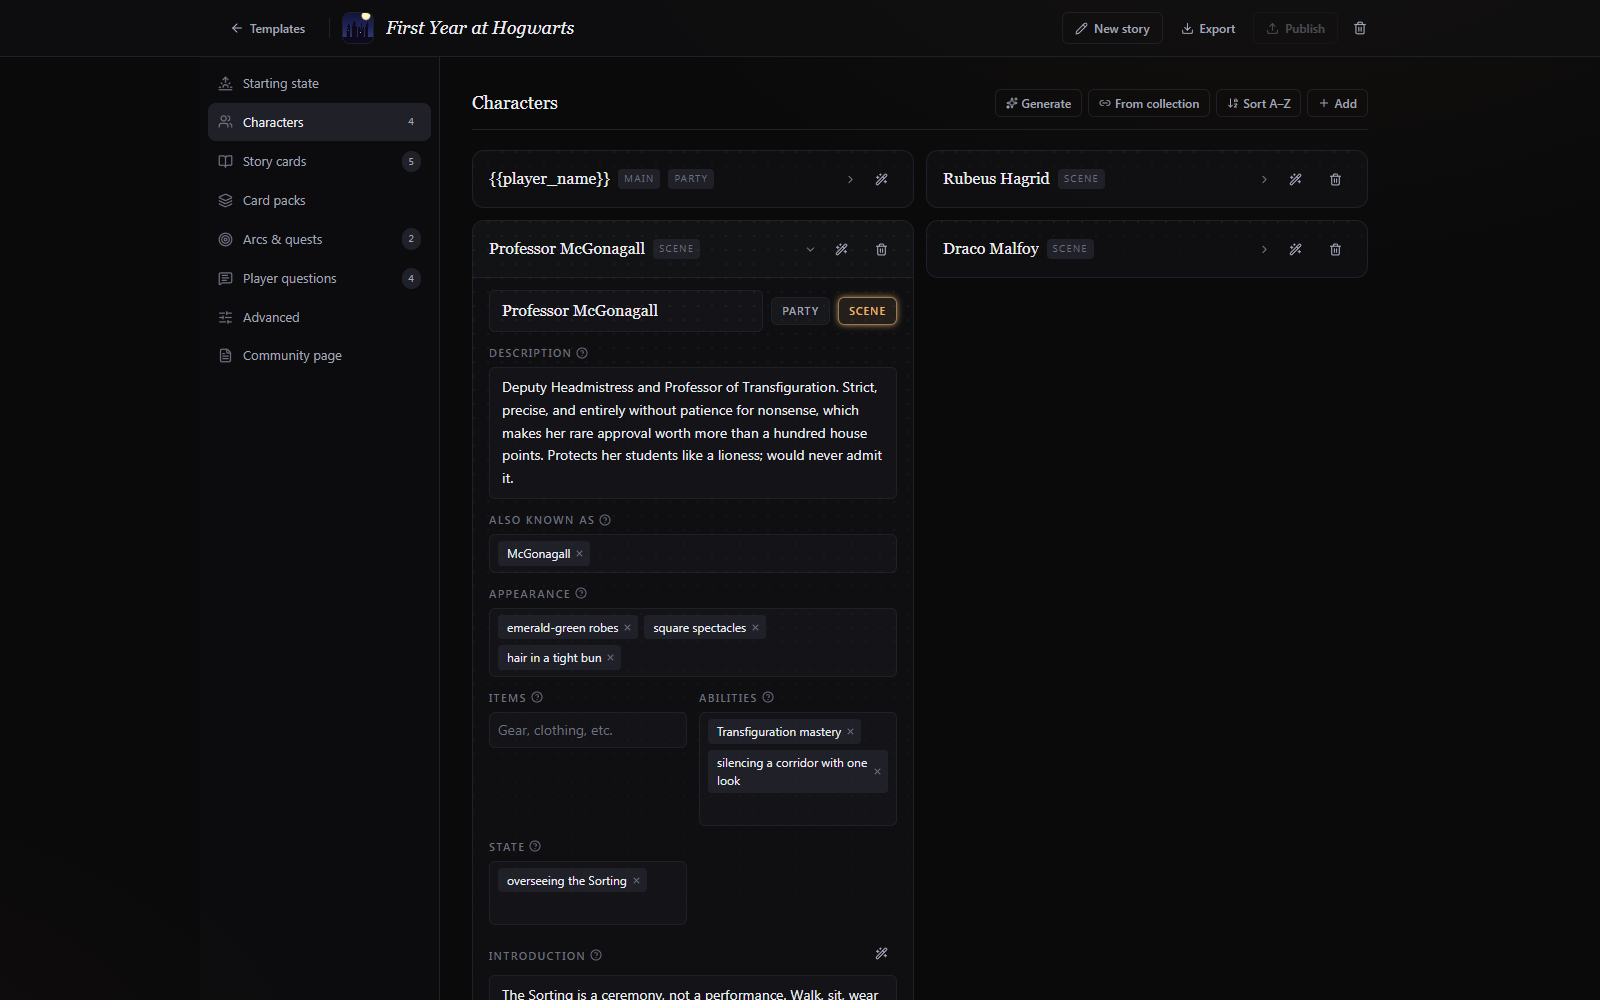This screenshot has width=1600, height=1000.
Task: Generate characters with AI
Action: point(1038,103)
